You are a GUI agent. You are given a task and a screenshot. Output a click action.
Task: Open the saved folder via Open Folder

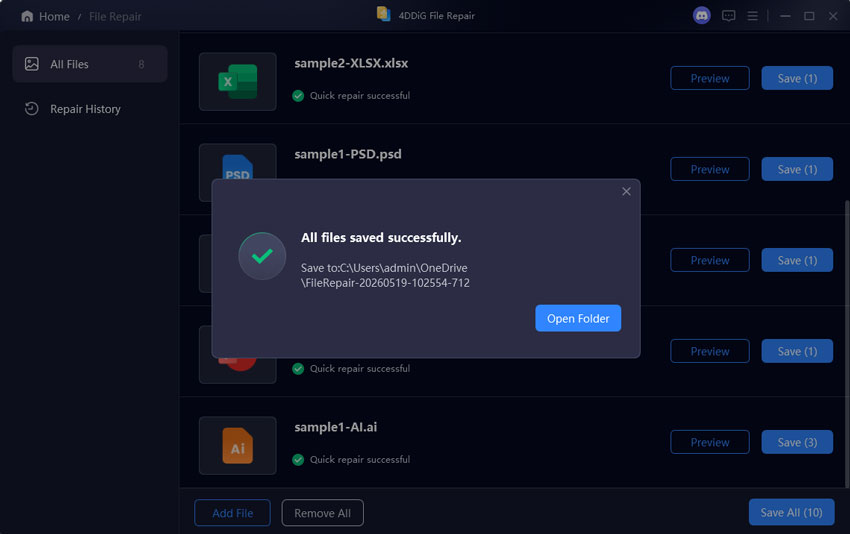(x=578, y=318)
